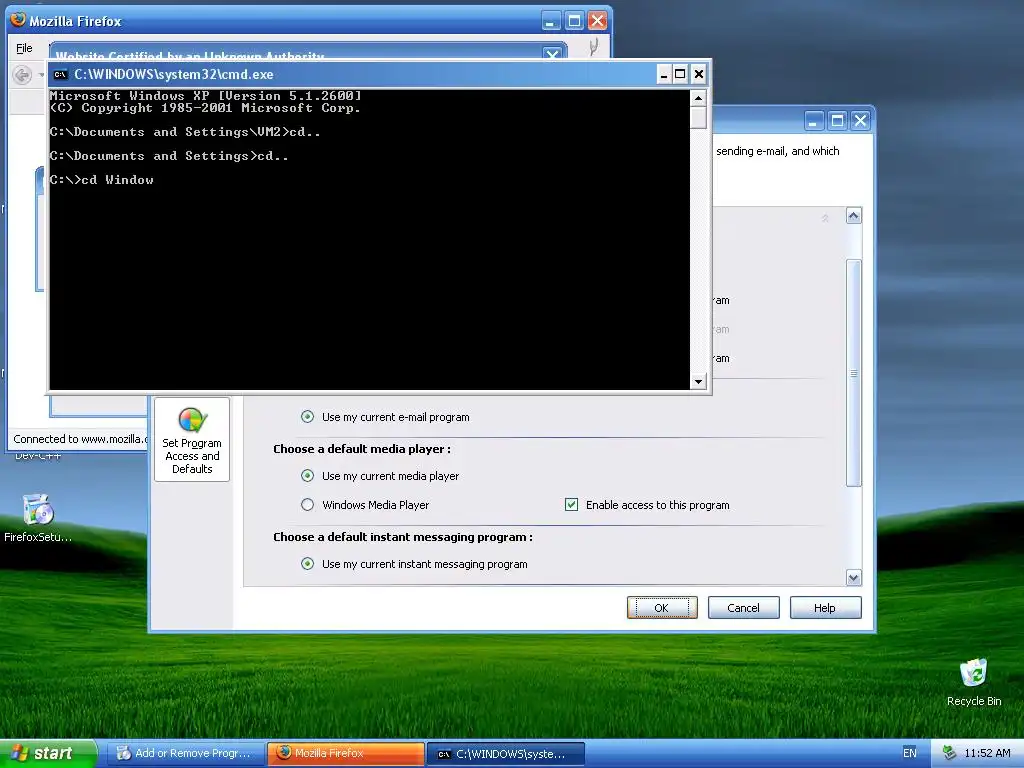Collapse the configuration section chevron

(x=825, y=218)
